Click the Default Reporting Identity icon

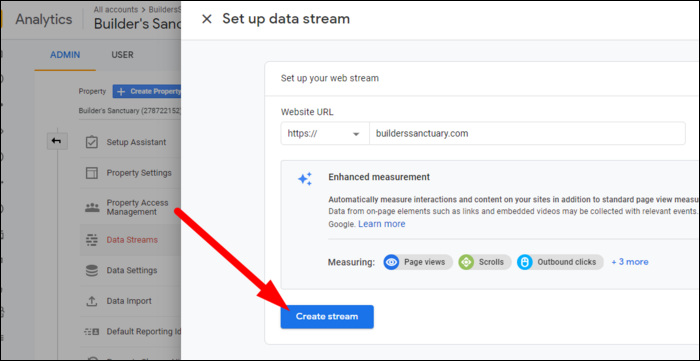92,332
